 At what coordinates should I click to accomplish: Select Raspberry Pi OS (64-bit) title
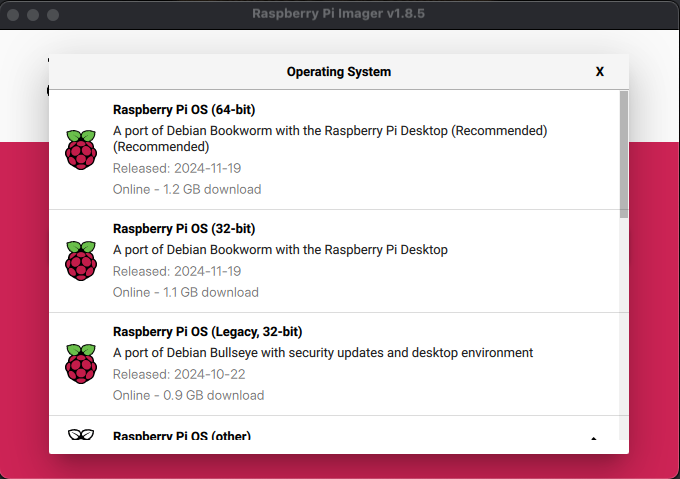(184, 110)
